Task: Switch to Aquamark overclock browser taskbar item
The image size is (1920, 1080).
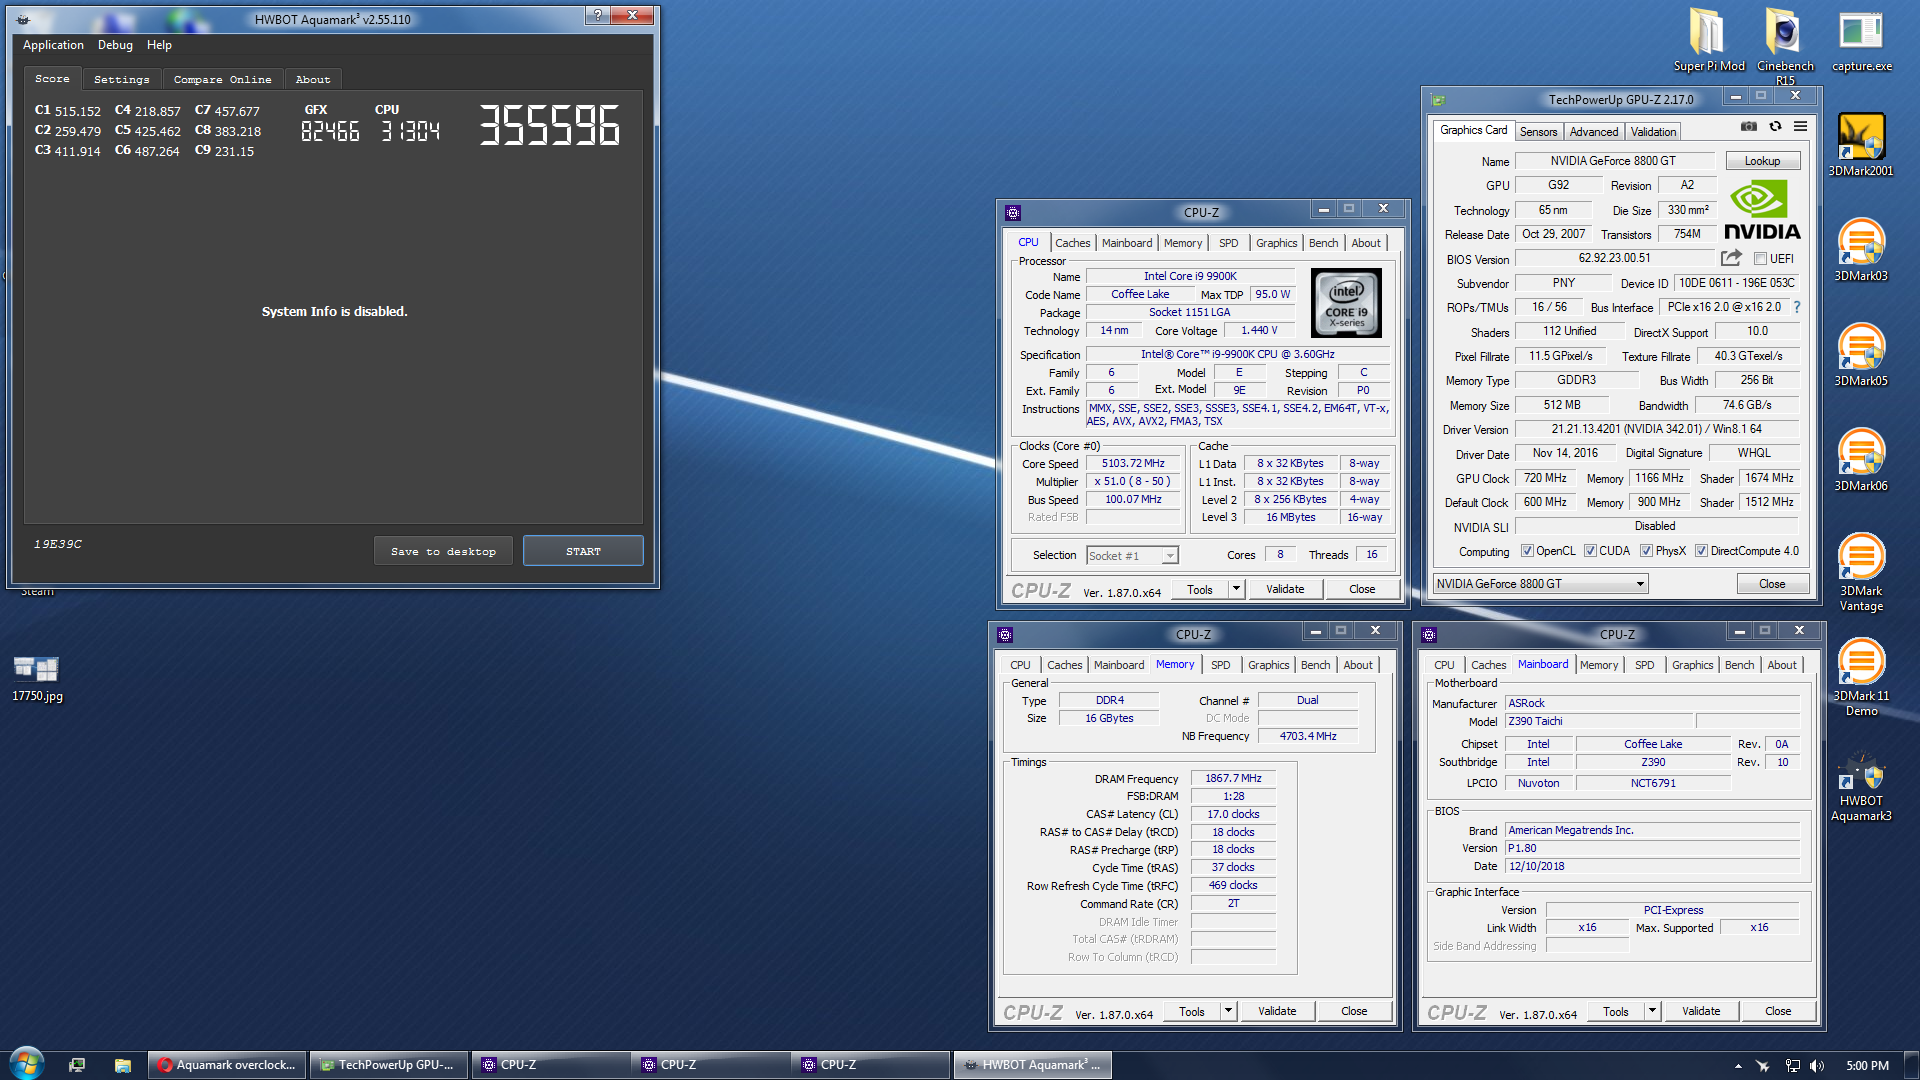Action: 227,1065
